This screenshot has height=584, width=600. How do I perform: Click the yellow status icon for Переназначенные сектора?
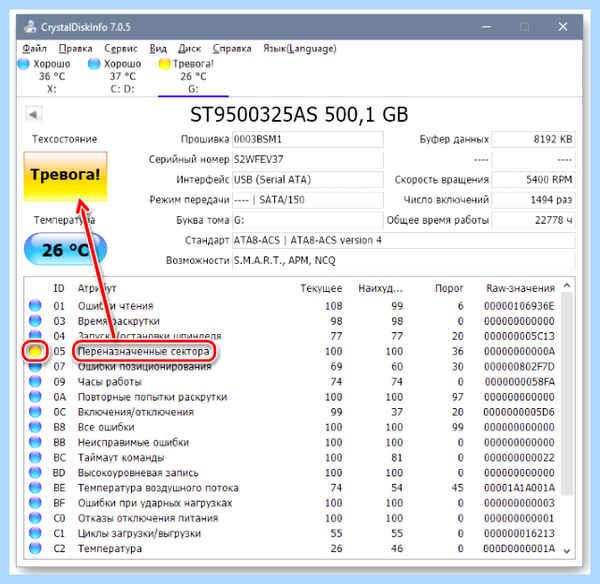[35, 351]
